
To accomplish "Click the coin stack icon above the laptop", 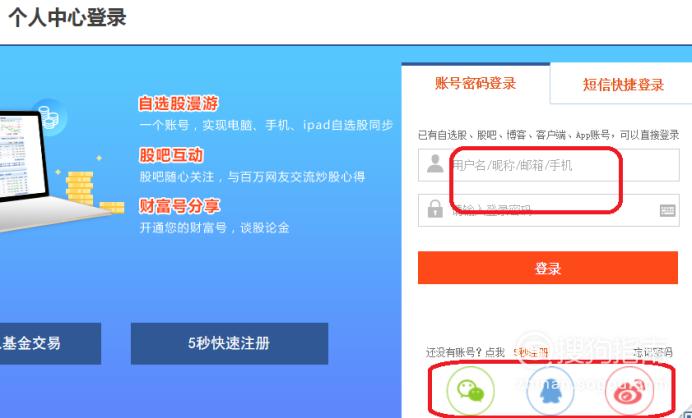I will click(49, 116).
